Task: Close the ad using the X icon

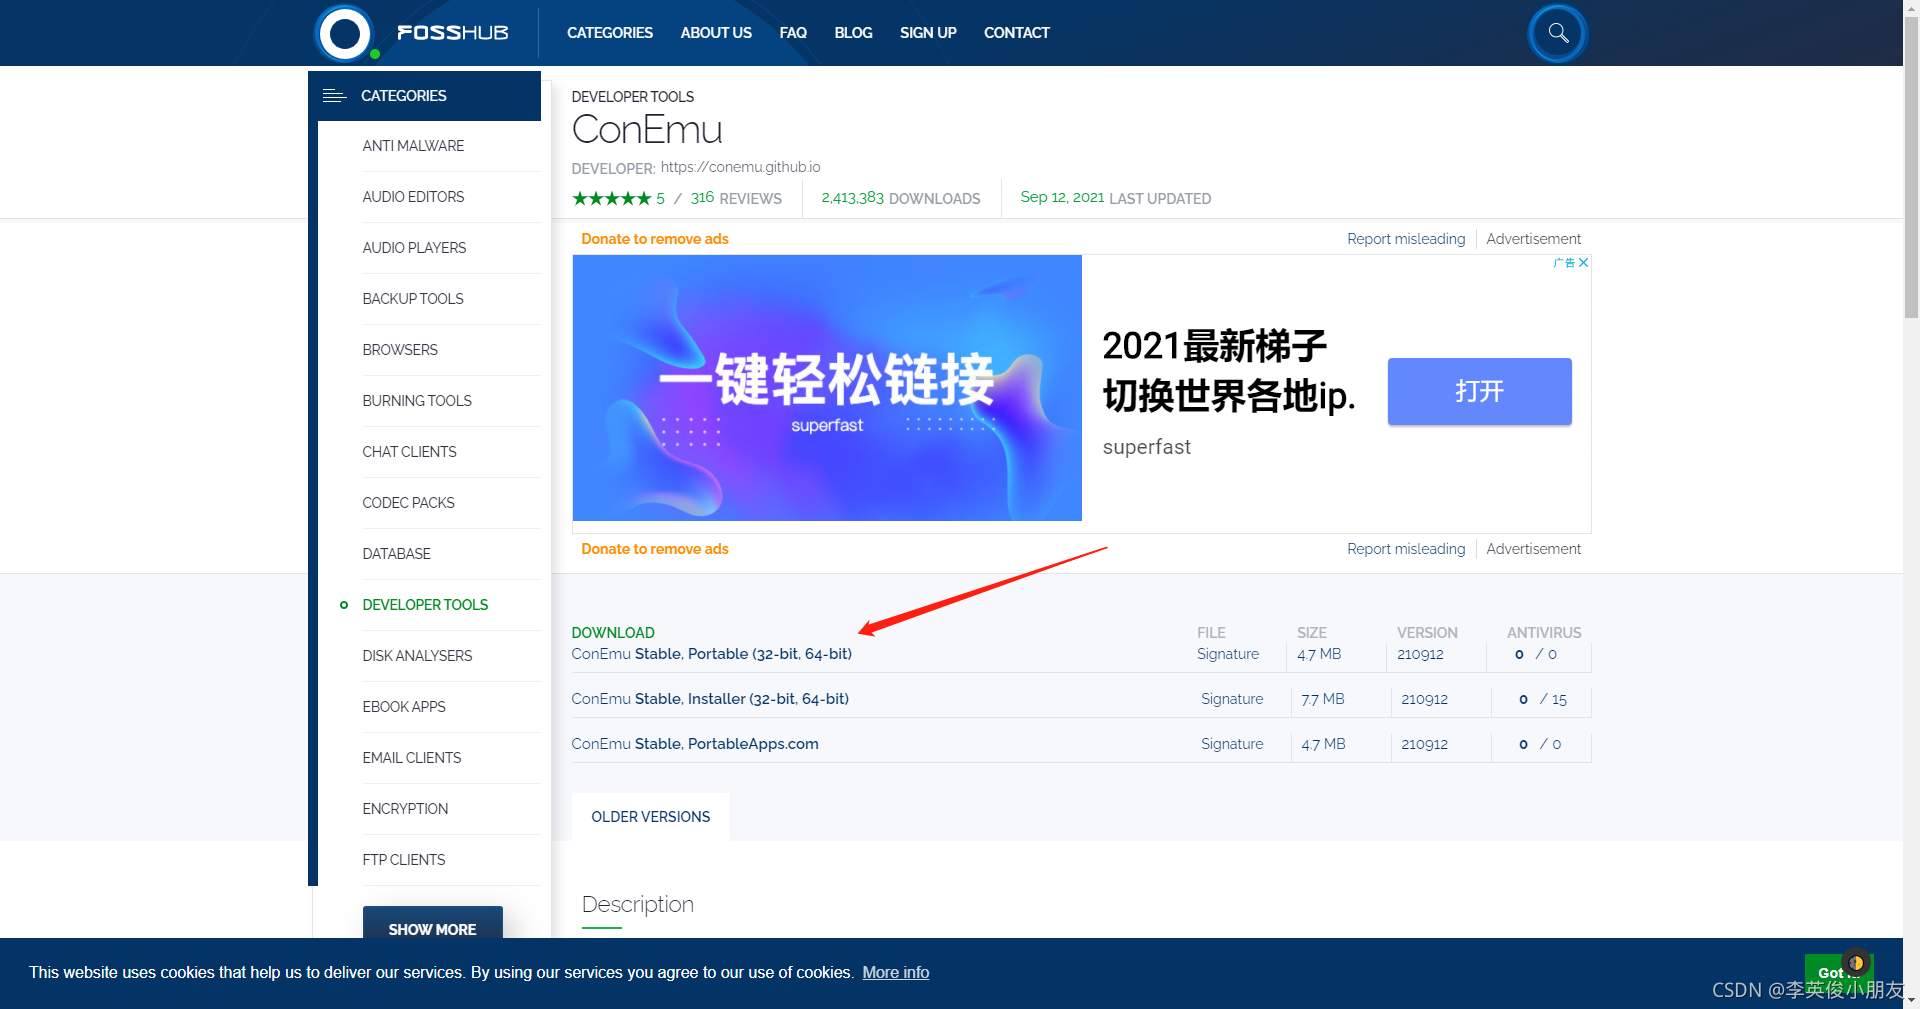Action: pos(1583,262)
